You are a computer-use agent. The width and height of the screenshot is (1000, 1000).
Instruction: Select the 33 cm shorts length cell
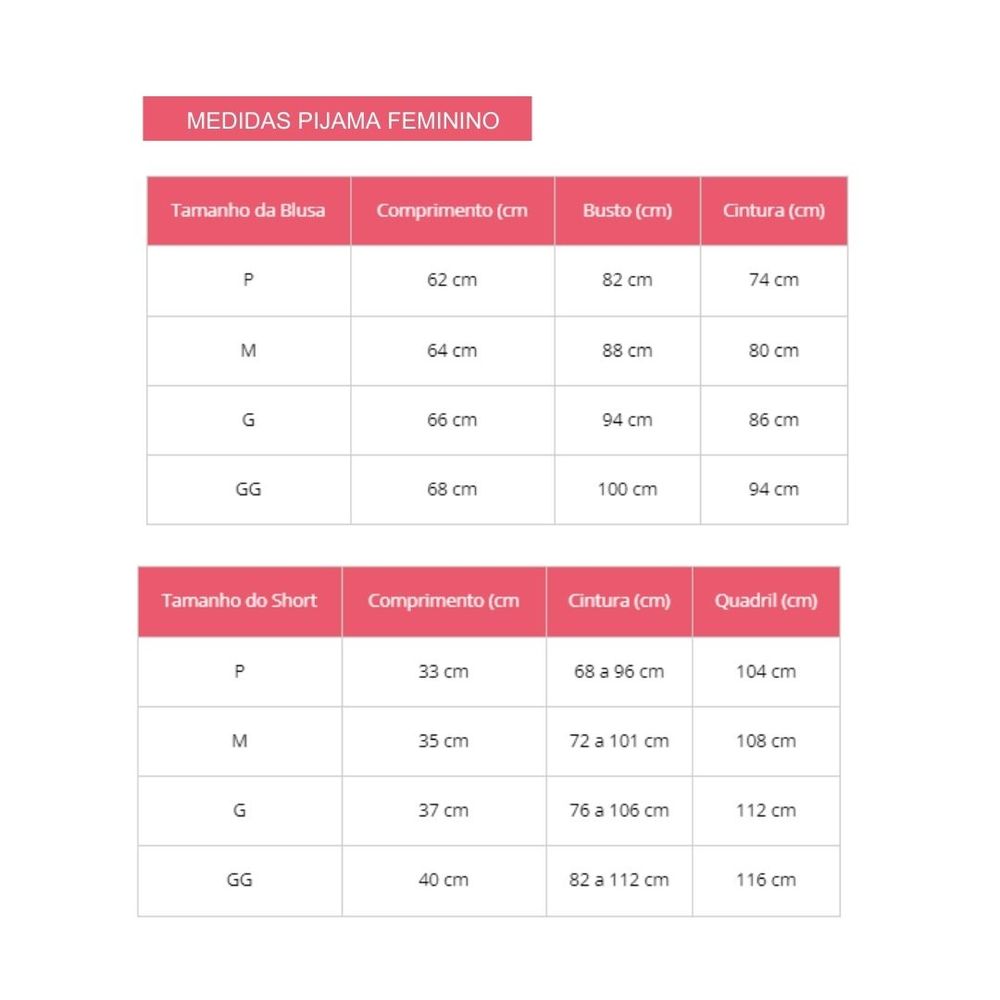pos(443,672)
